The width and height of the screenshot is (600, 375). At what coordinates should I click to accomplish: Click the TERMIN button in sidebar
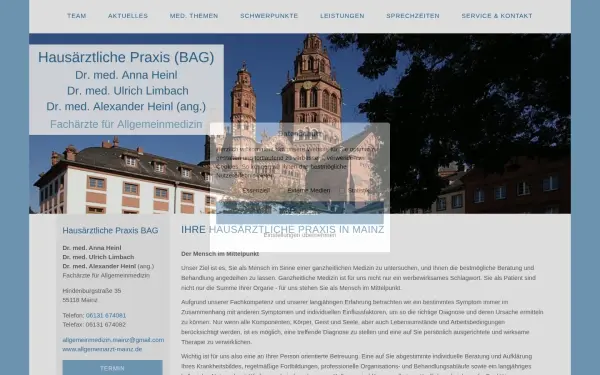[x=112, y=368]
